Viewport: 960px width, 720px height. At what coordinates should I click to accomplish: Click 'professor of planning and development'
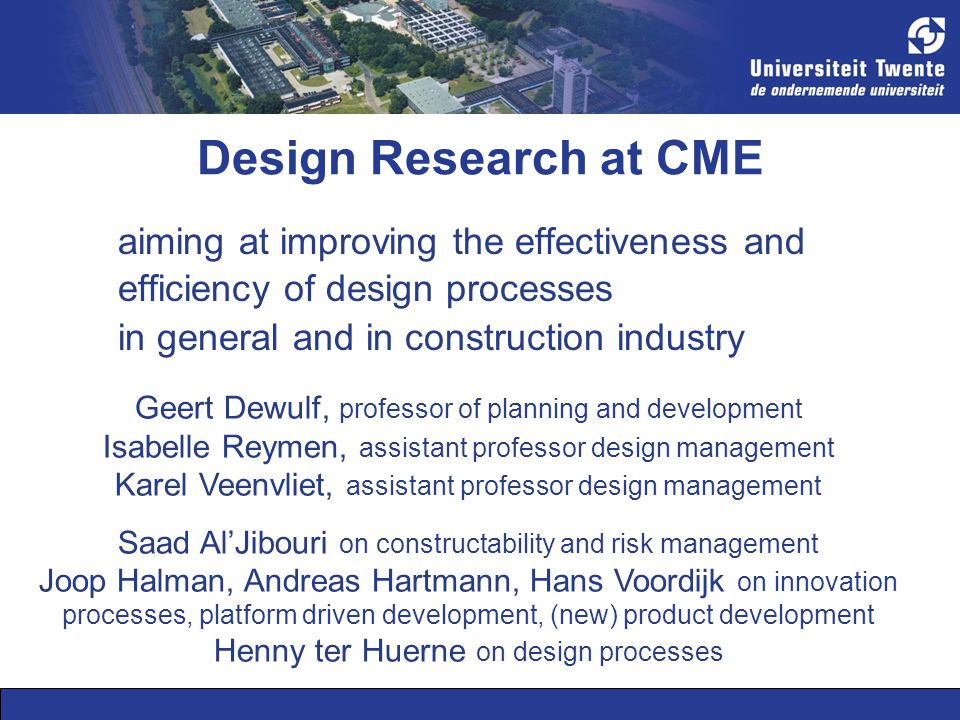point(571,410)
